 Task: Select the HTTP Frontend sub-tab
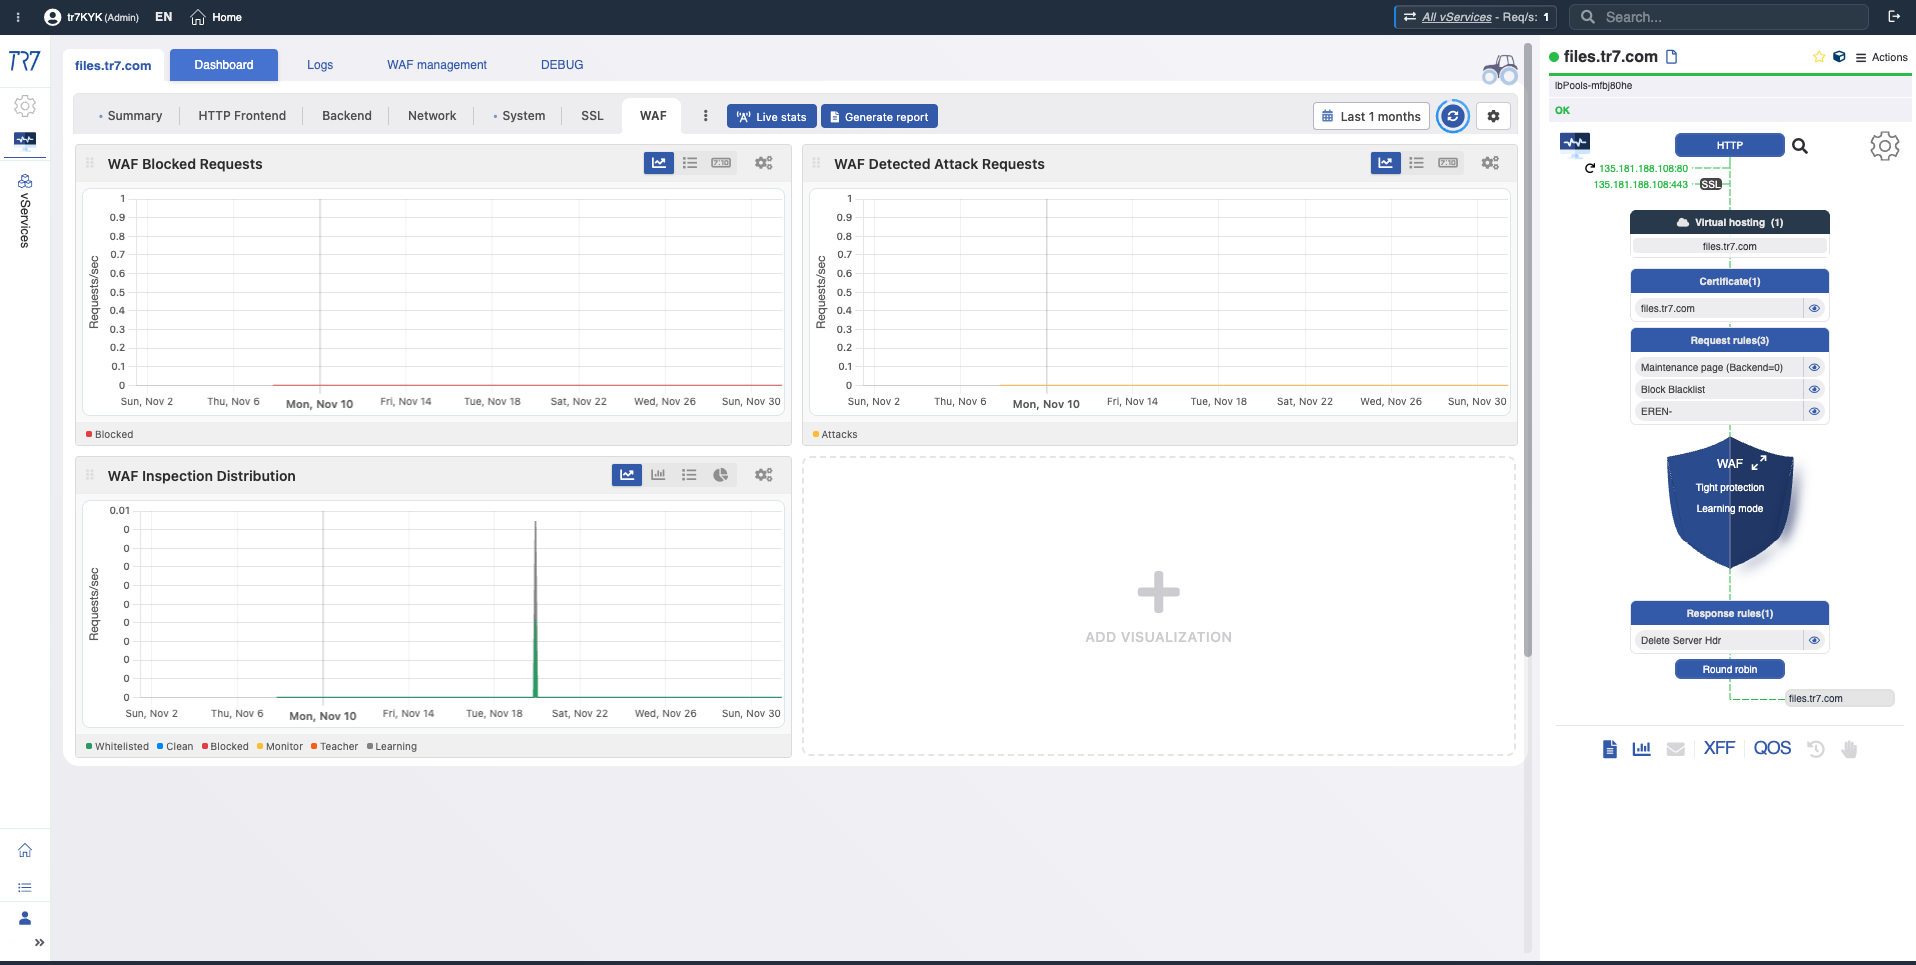[x=242, y=116]
